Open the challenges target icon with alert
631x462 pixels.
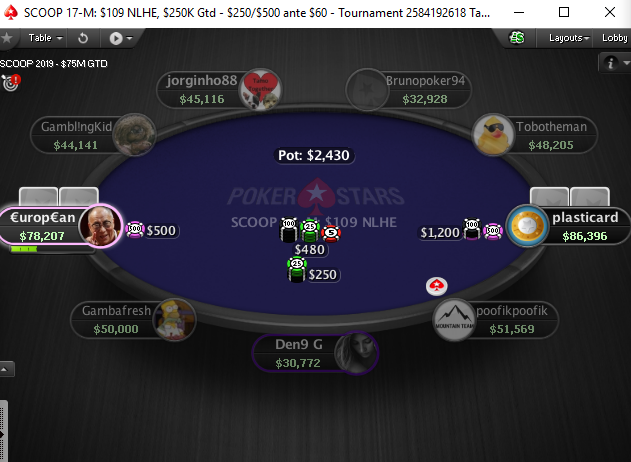pyautogui.click(x=11, y=82)
